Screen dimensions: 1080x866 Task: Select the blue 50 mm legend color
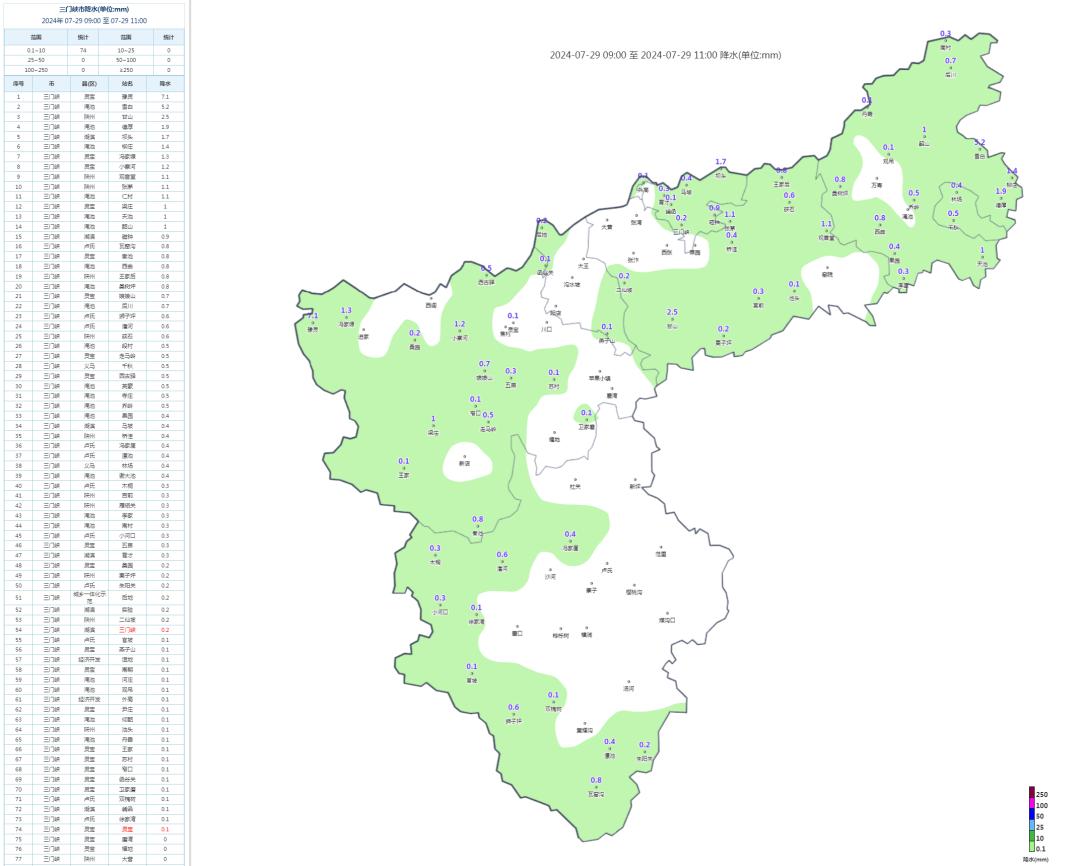point(1031,815)
